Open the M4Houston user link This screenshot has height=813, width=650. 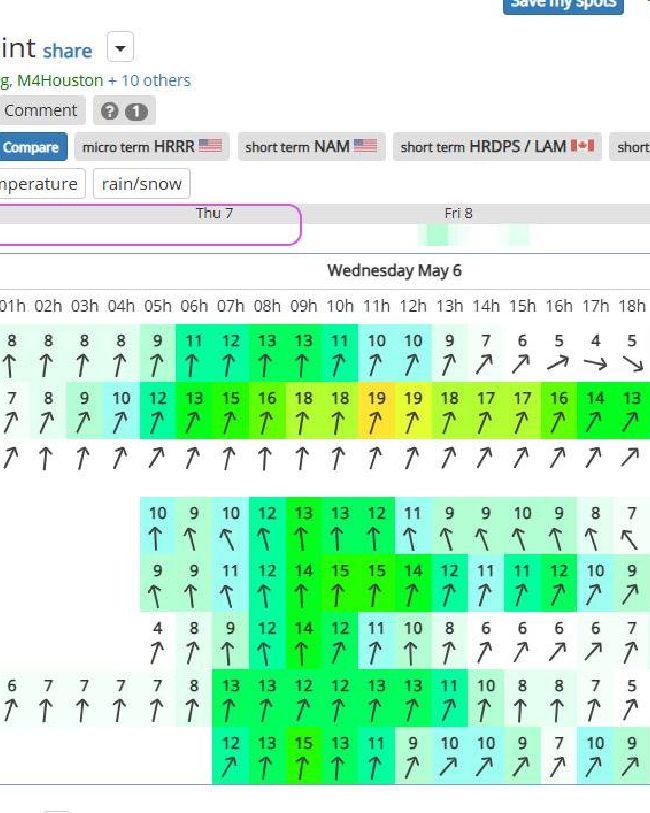click(x=60, y=80)
